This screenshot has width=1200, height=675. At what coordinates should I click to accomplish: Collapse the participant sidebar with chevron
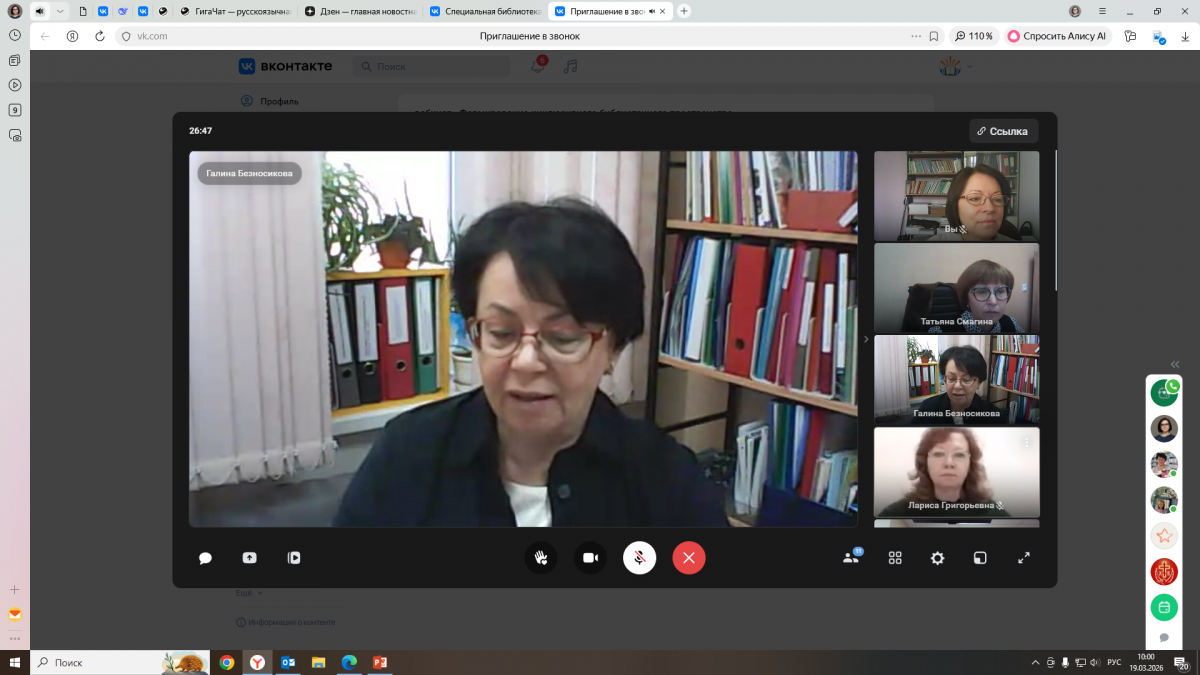(866, 339)
